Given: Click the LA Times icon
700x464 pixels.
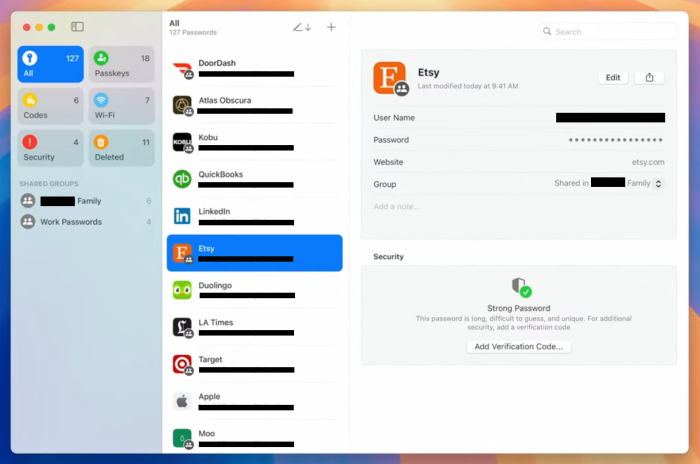Looking at the screenshot, I should [182, 327].
